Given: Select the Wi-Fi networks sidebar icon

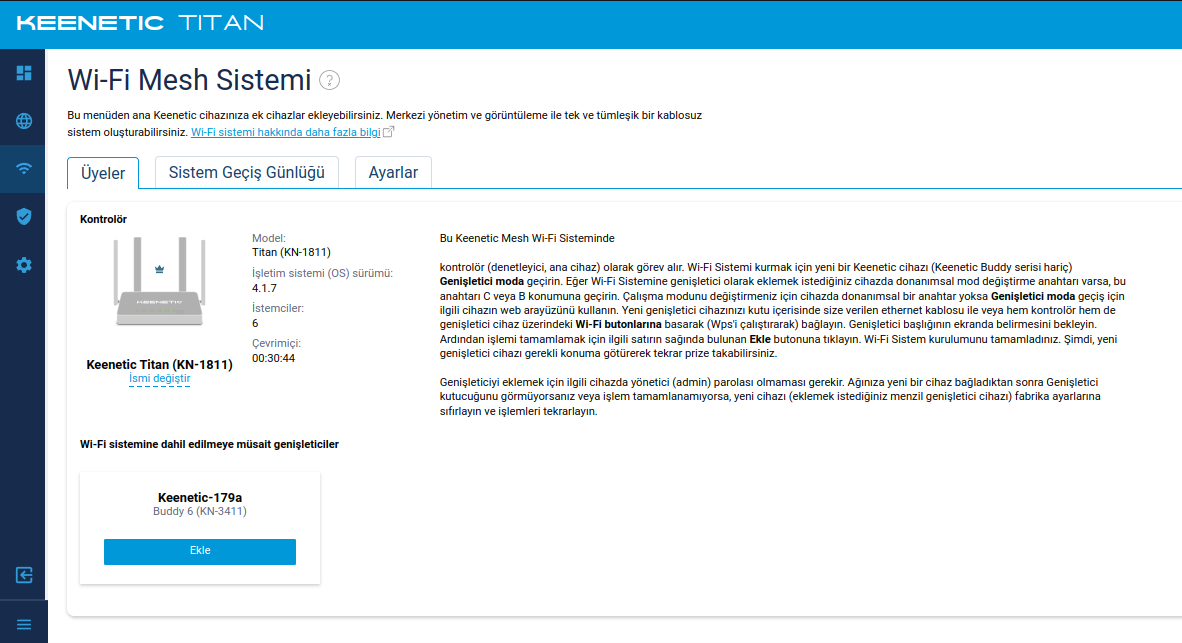Looking at the screenshot, I should click(24, 169).
